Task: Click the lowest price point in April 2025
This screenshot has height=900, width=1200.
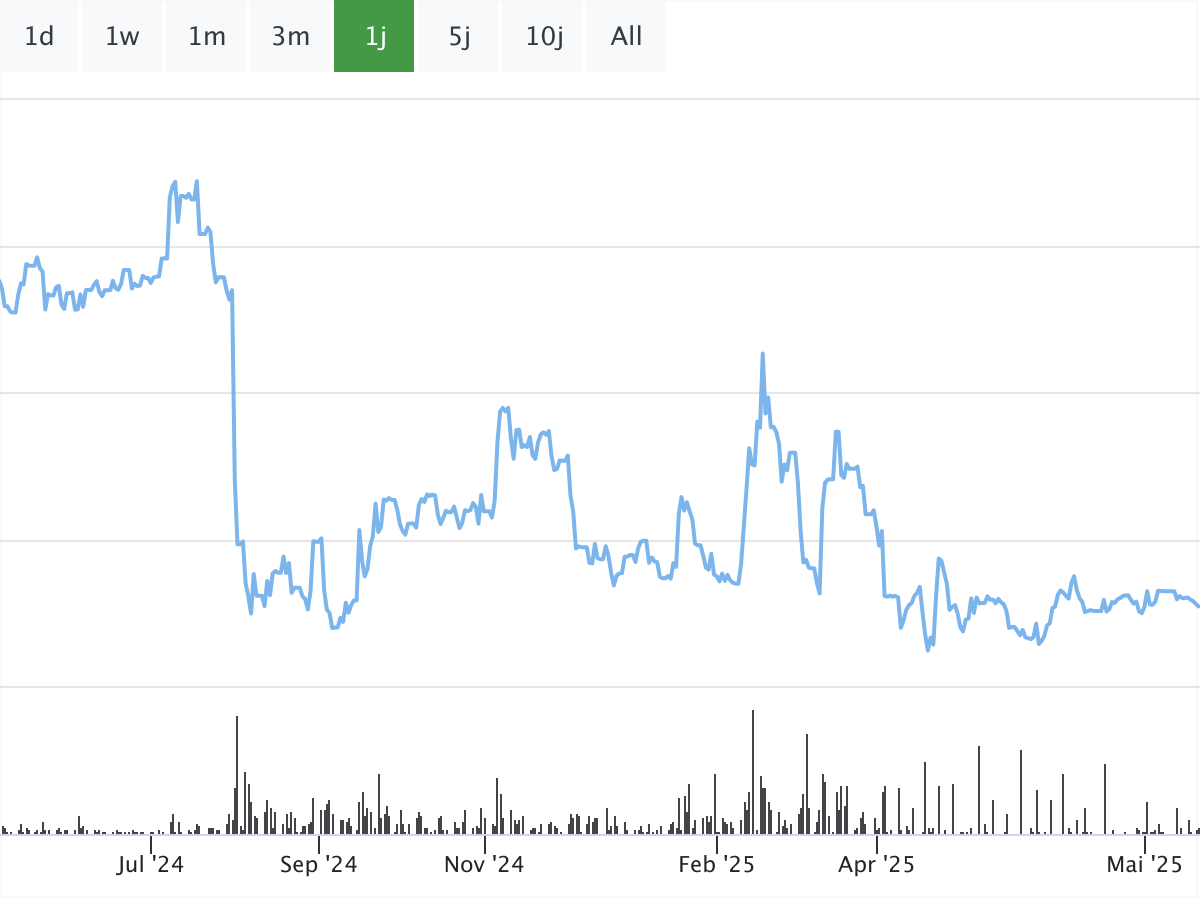Action: tap(928, 649)
